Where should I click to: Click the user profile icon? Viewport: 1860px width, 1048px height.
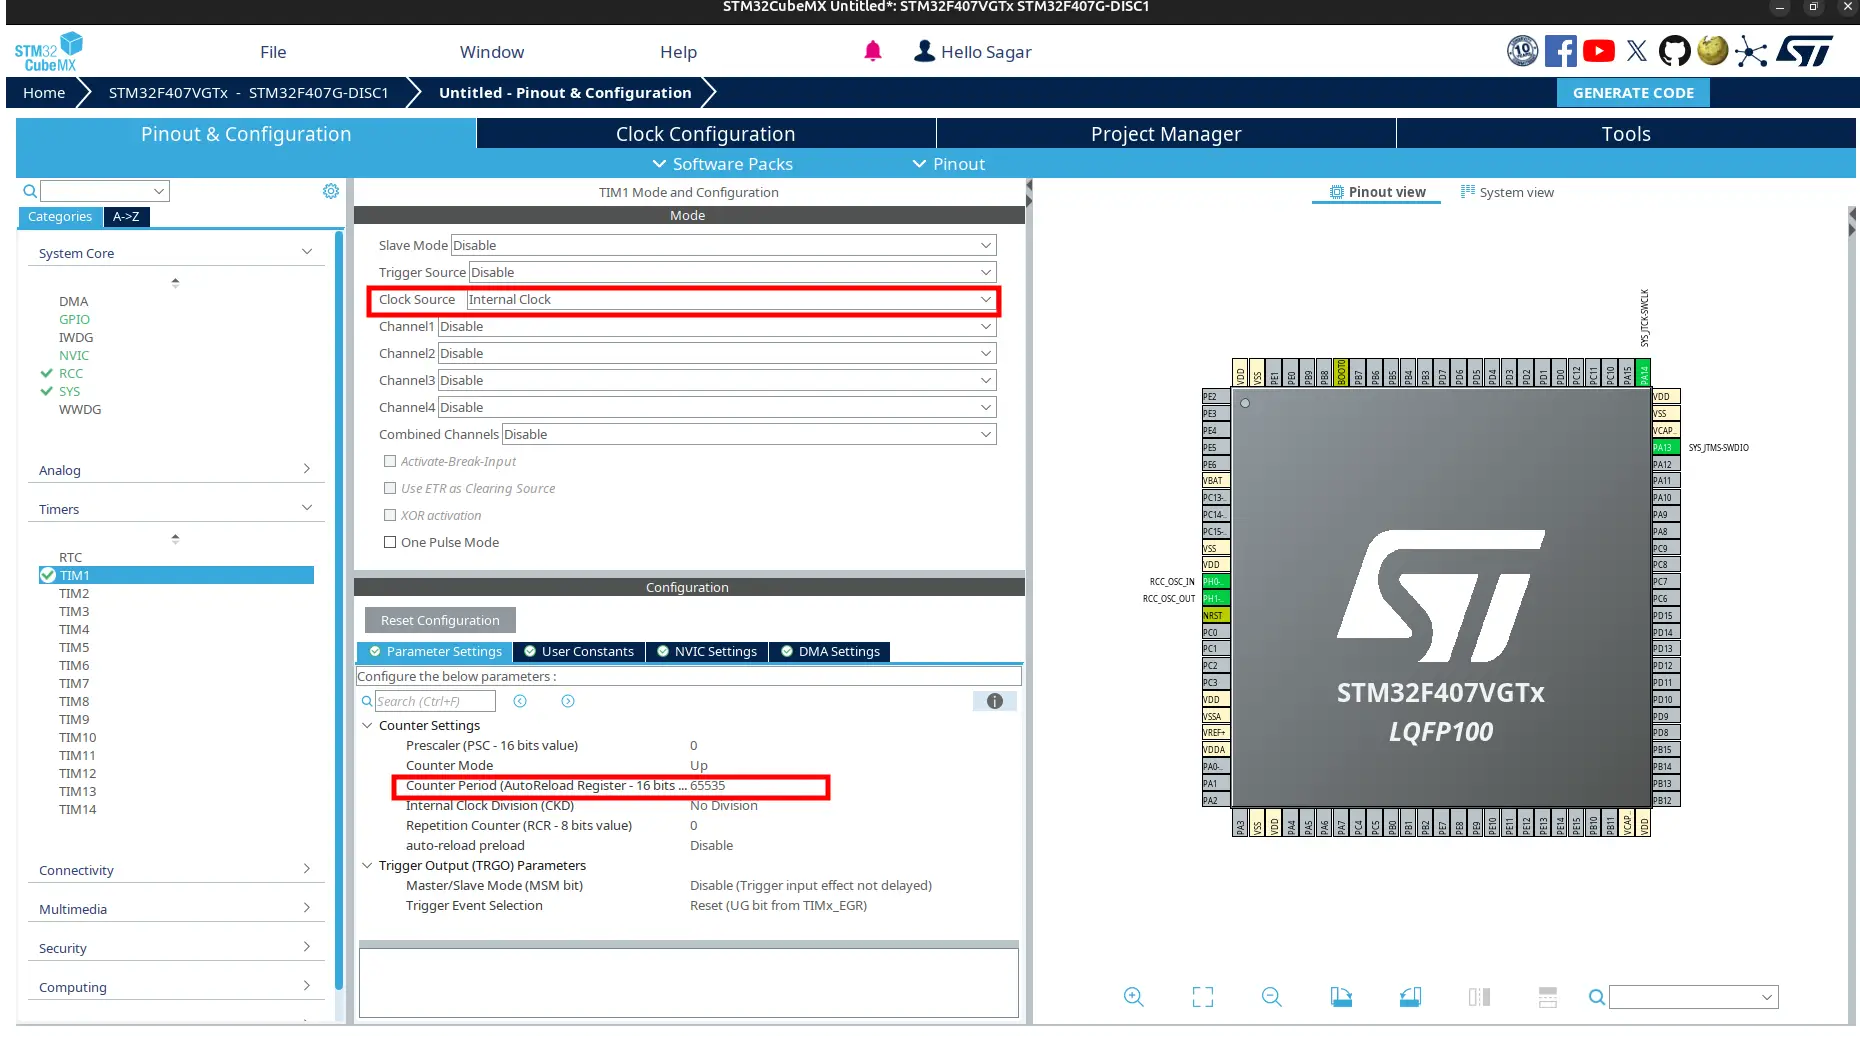click(924, 51)
